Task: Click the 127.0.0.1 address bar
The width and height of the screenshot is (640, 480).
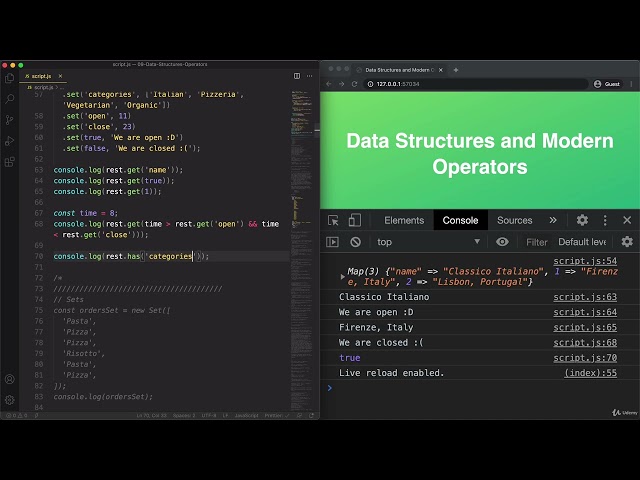Action: [476, 84]
